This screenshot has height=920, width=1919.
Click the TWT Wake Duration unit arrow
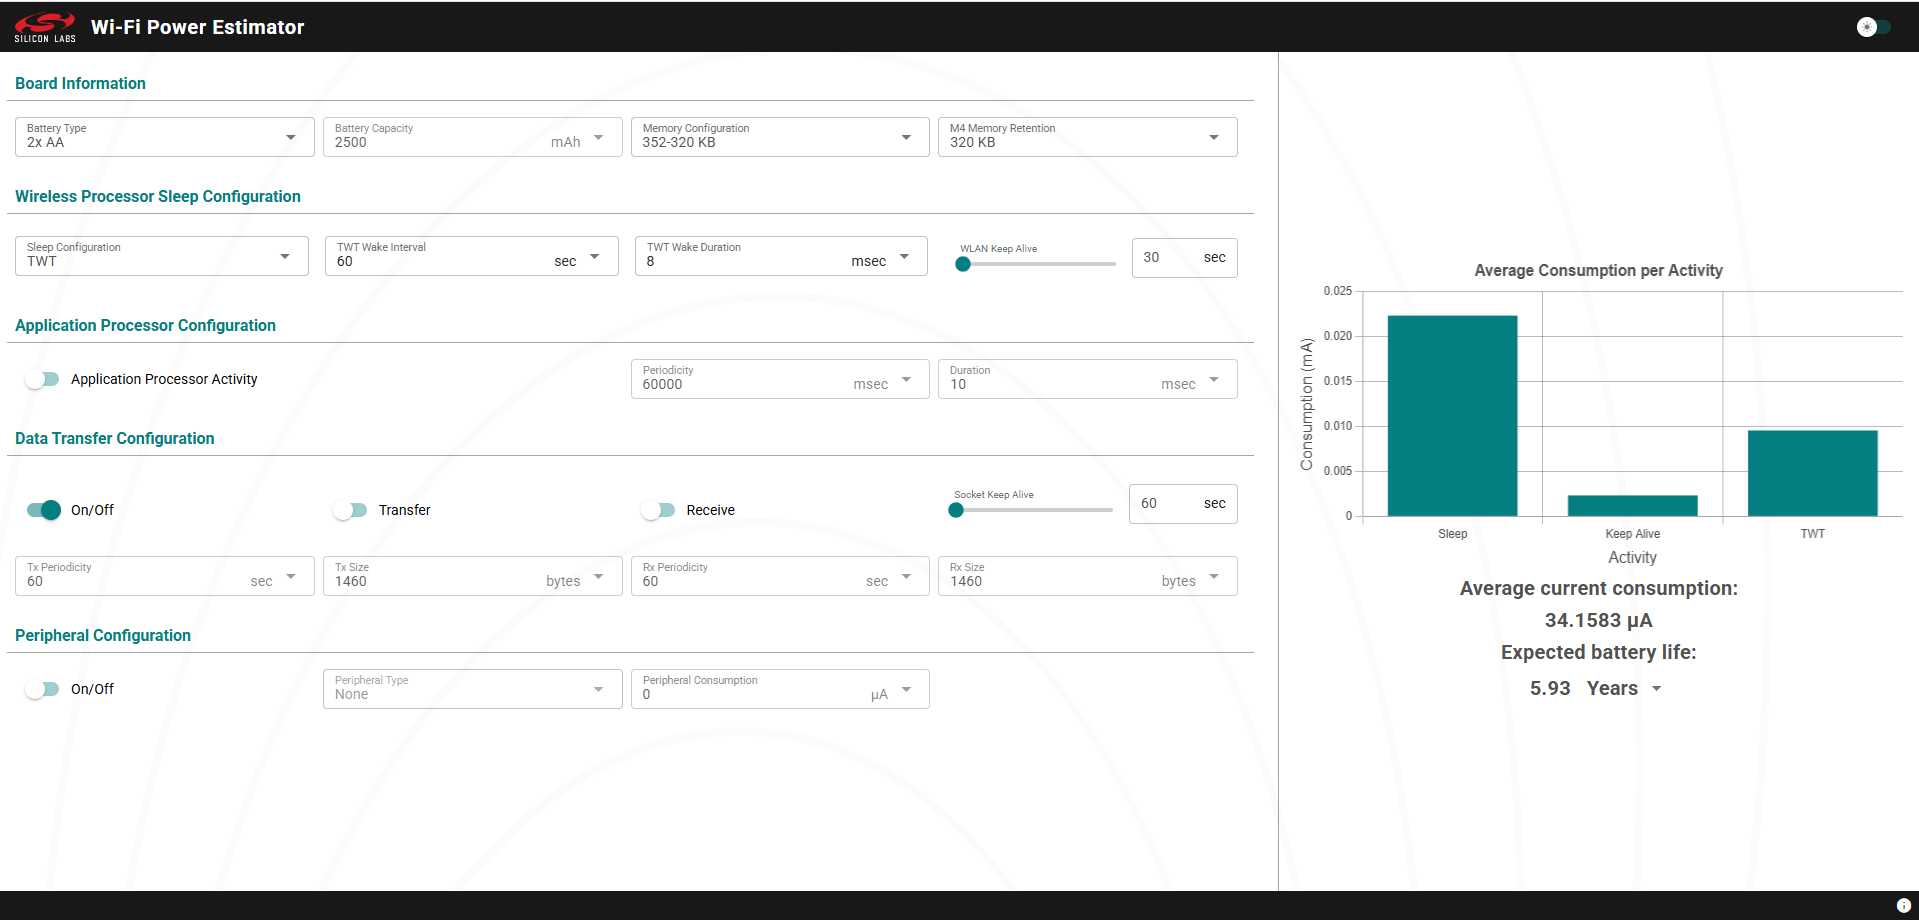click(904, 257)
